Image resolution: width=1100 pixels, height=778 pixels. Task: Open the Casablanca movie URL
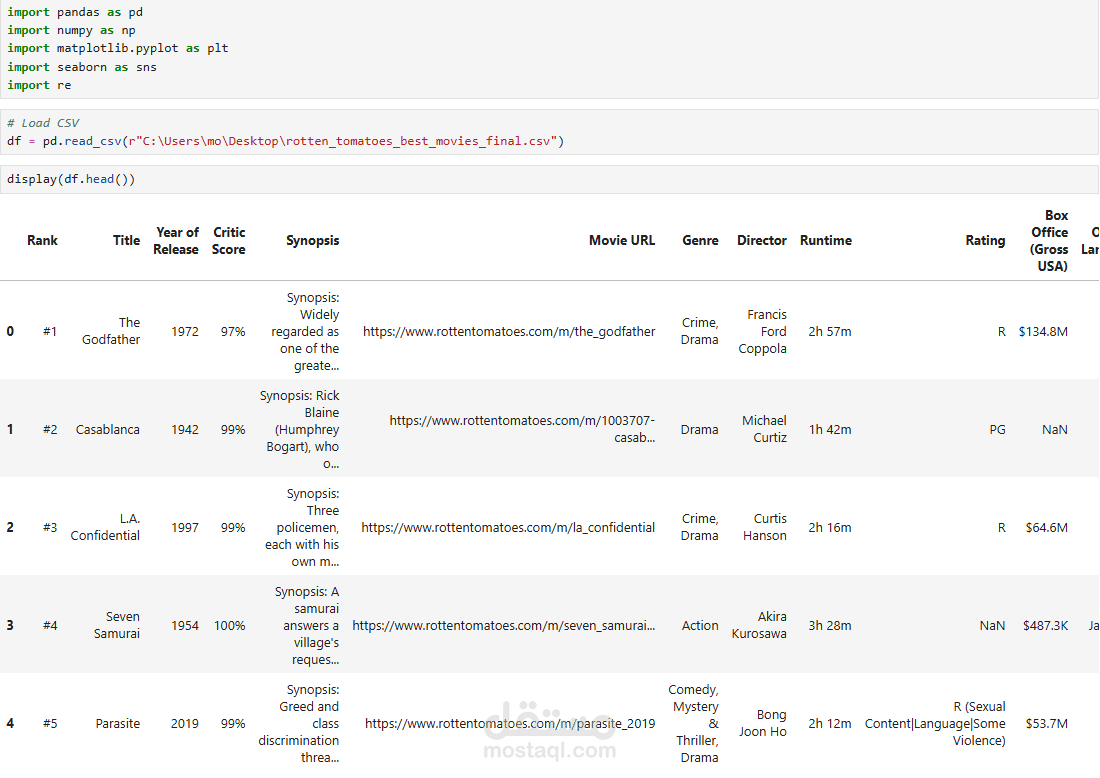coord(522,429)
